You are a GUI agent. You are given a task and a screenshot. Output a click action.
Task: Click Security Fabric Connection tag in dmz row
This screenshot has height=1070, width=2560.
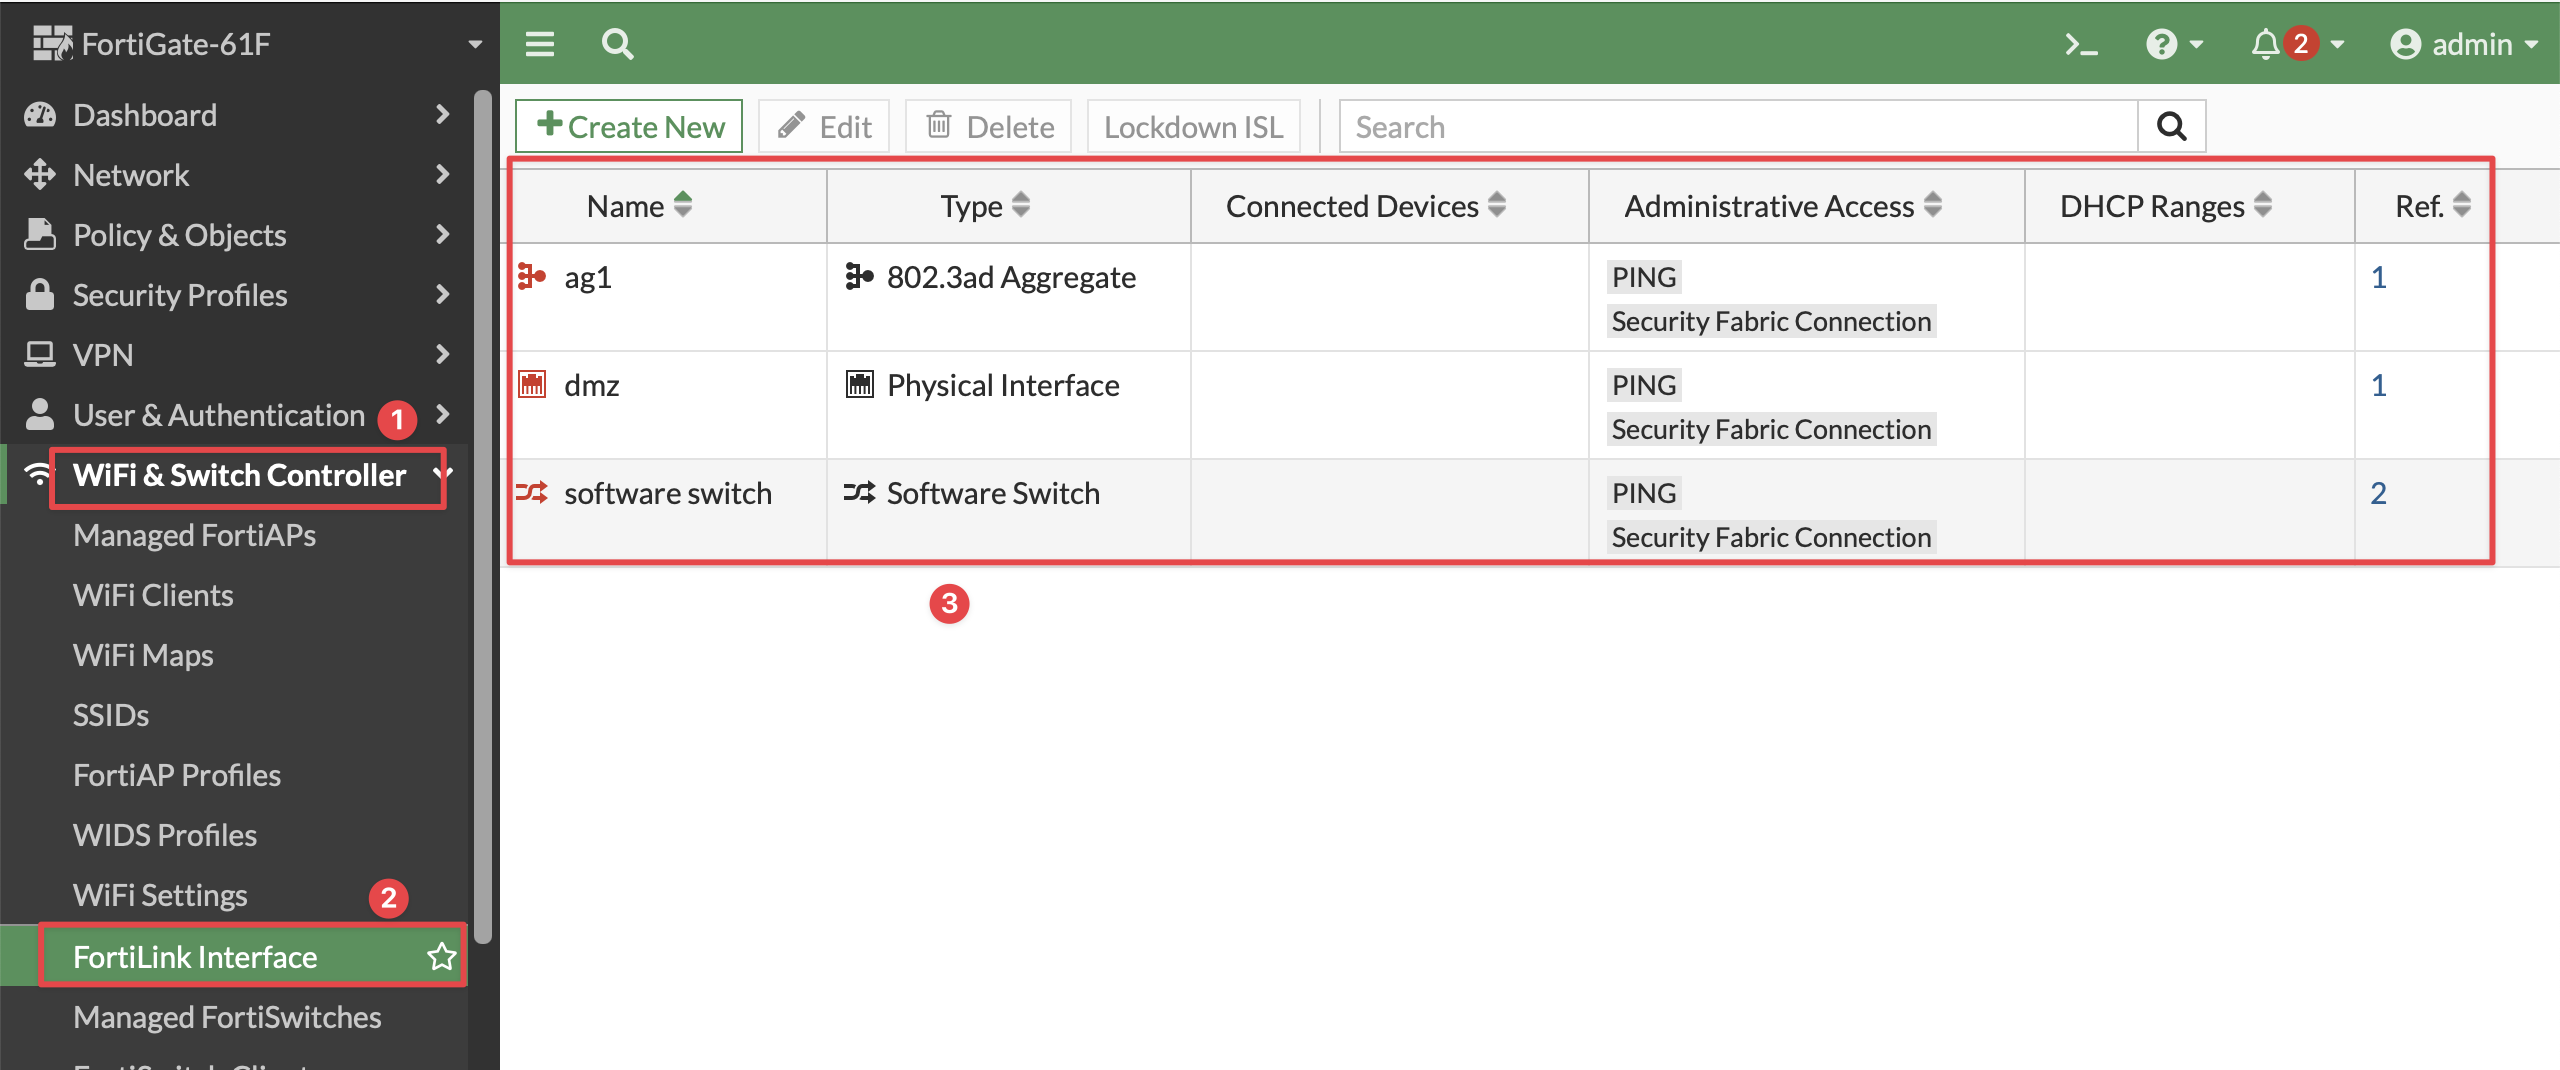pos(1771,429)
